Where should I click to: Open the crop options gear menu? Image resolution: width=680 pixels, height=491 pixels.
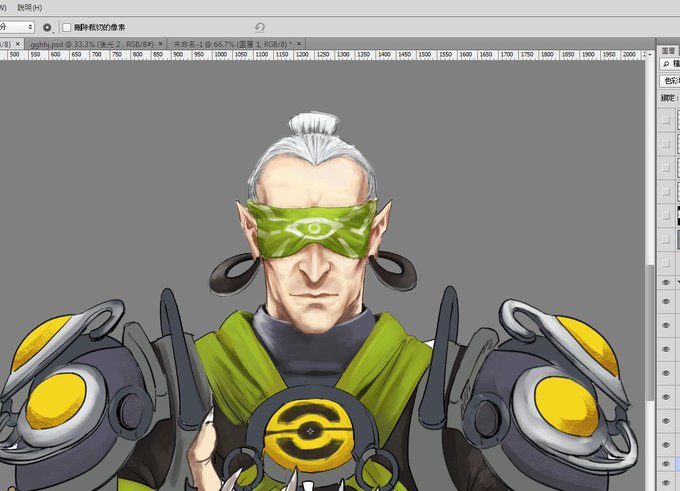pyautogui.click(x=47, y=28)
